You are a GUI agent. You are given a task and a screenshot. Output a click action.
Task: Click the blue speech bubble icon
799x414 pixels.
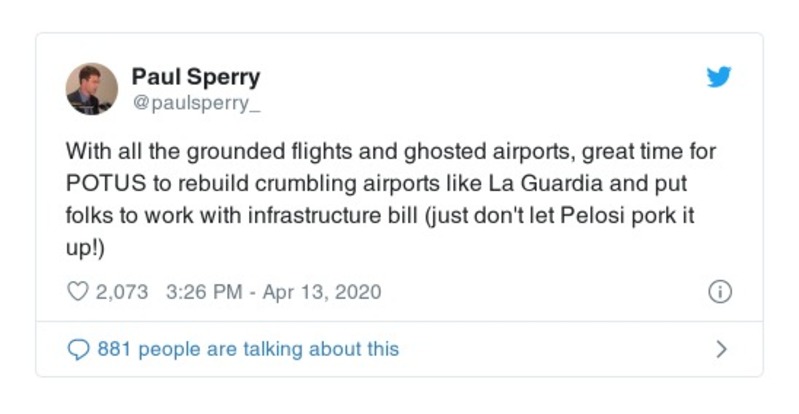pos(78,349)
